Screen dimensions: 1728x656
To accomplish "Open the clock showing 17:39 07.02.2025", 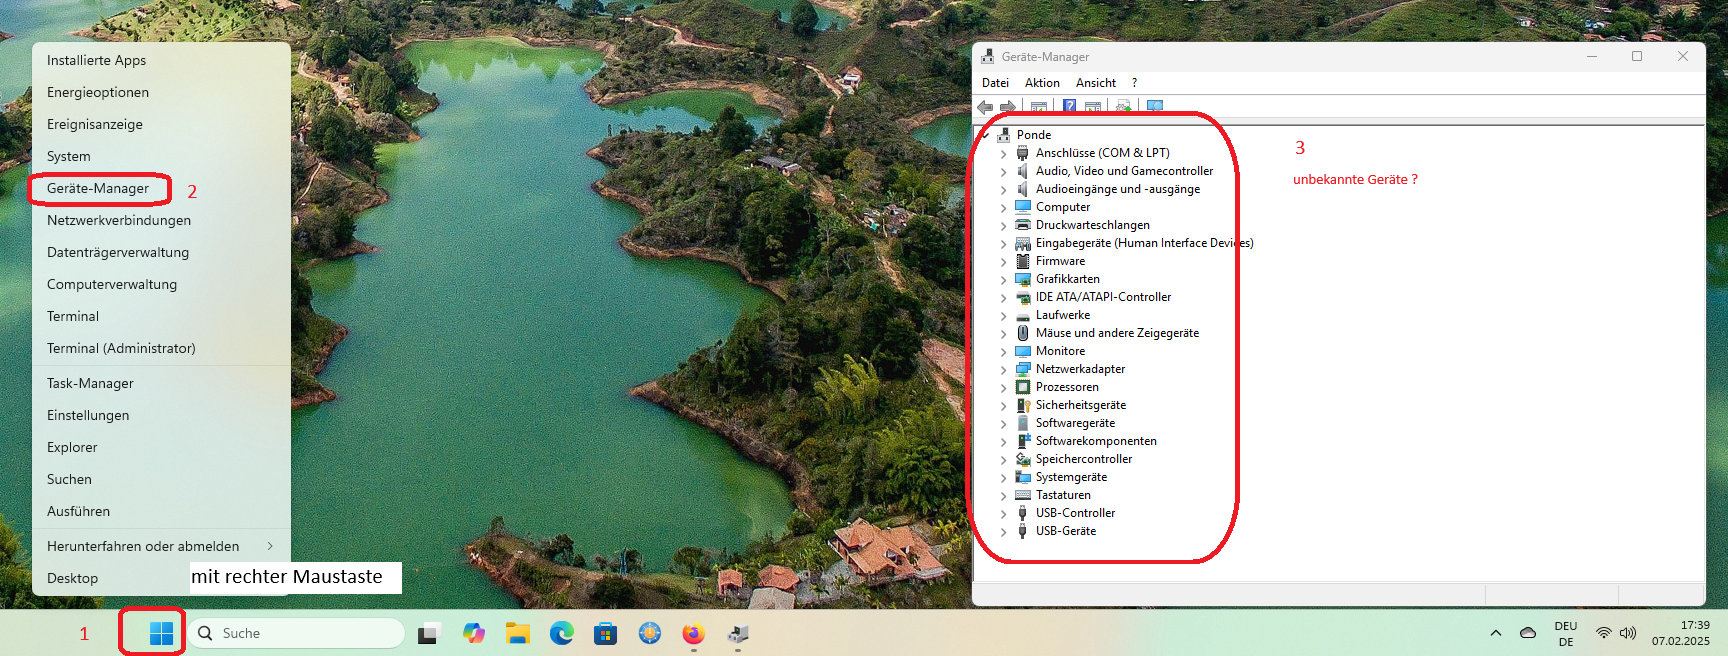I will point(1681,633).
